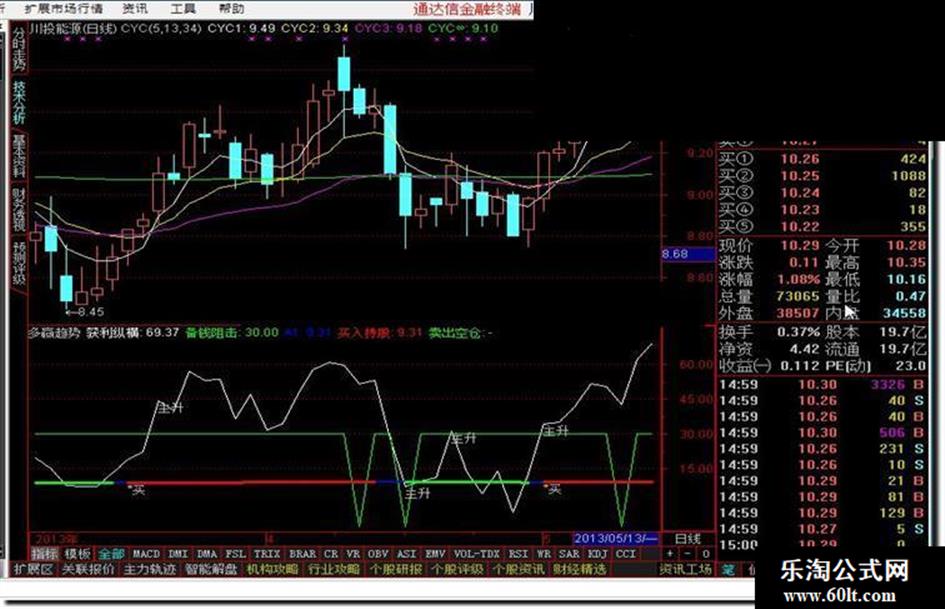Apply the OBV indicator
945x609 pixels.
point(378,554)
